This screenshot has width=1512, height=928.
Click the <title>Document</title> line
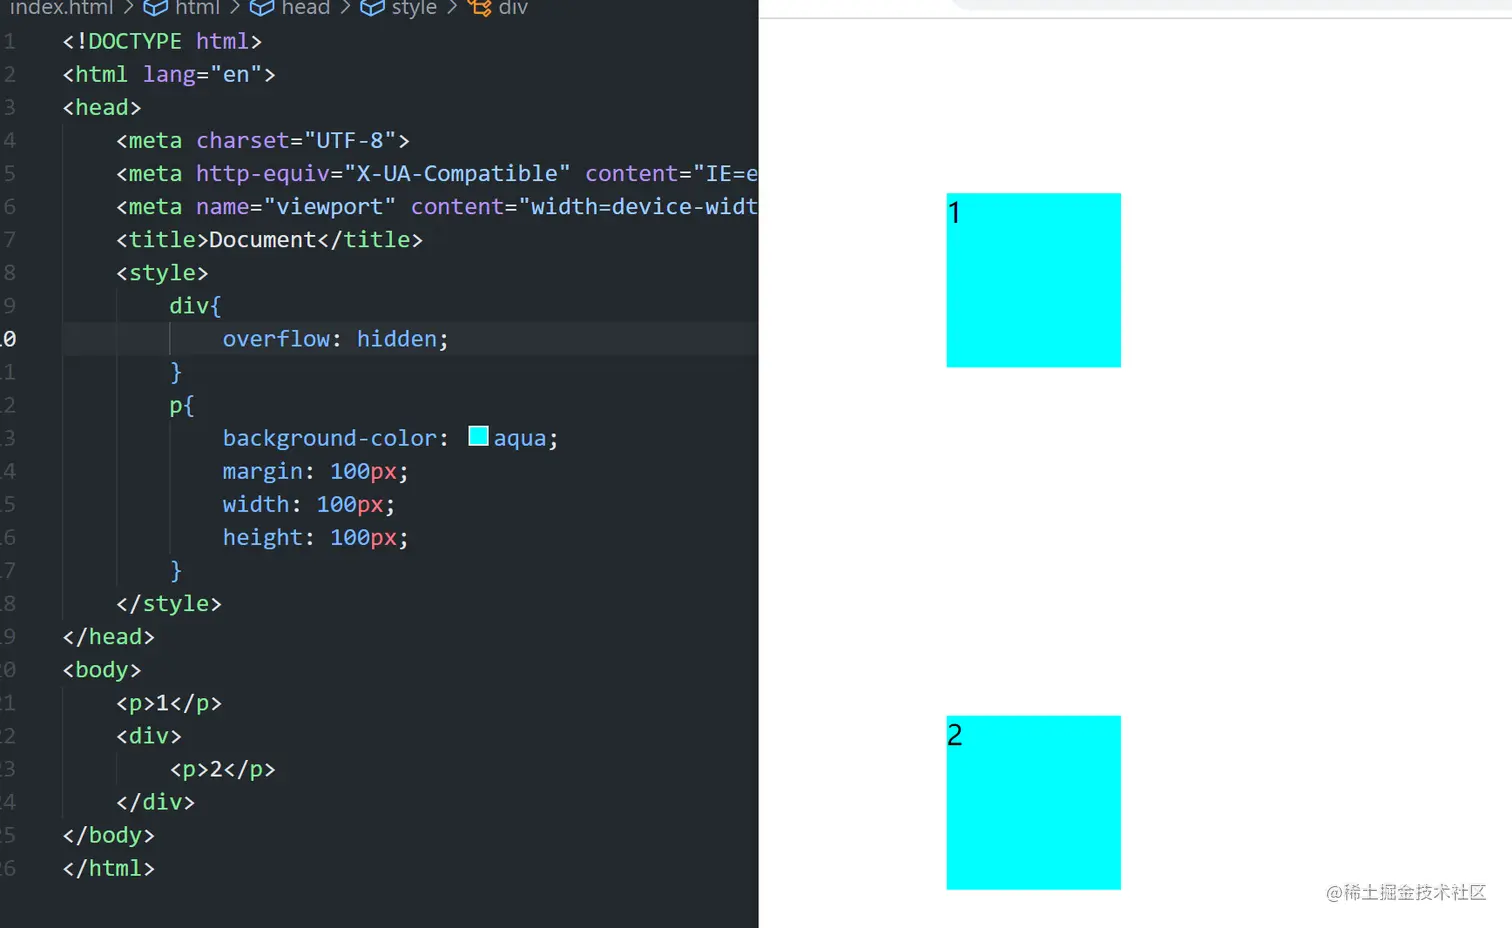click(x=269, y=240)
